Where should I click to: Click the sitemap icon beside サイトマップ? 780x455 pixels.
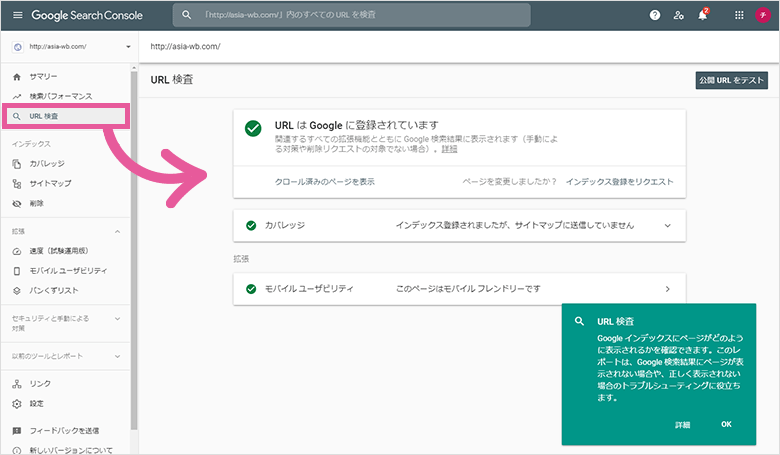tap(17, 184)
